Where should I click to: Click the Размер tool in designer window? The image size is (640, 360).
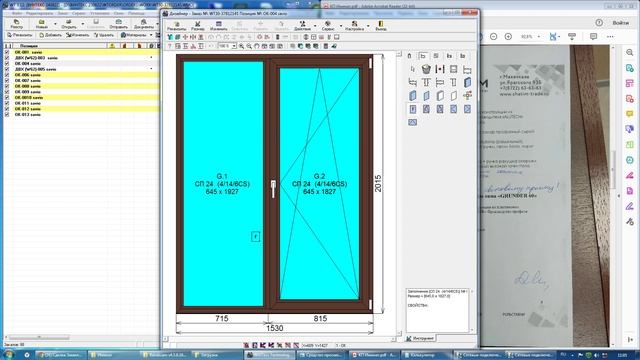click(198, 26)
